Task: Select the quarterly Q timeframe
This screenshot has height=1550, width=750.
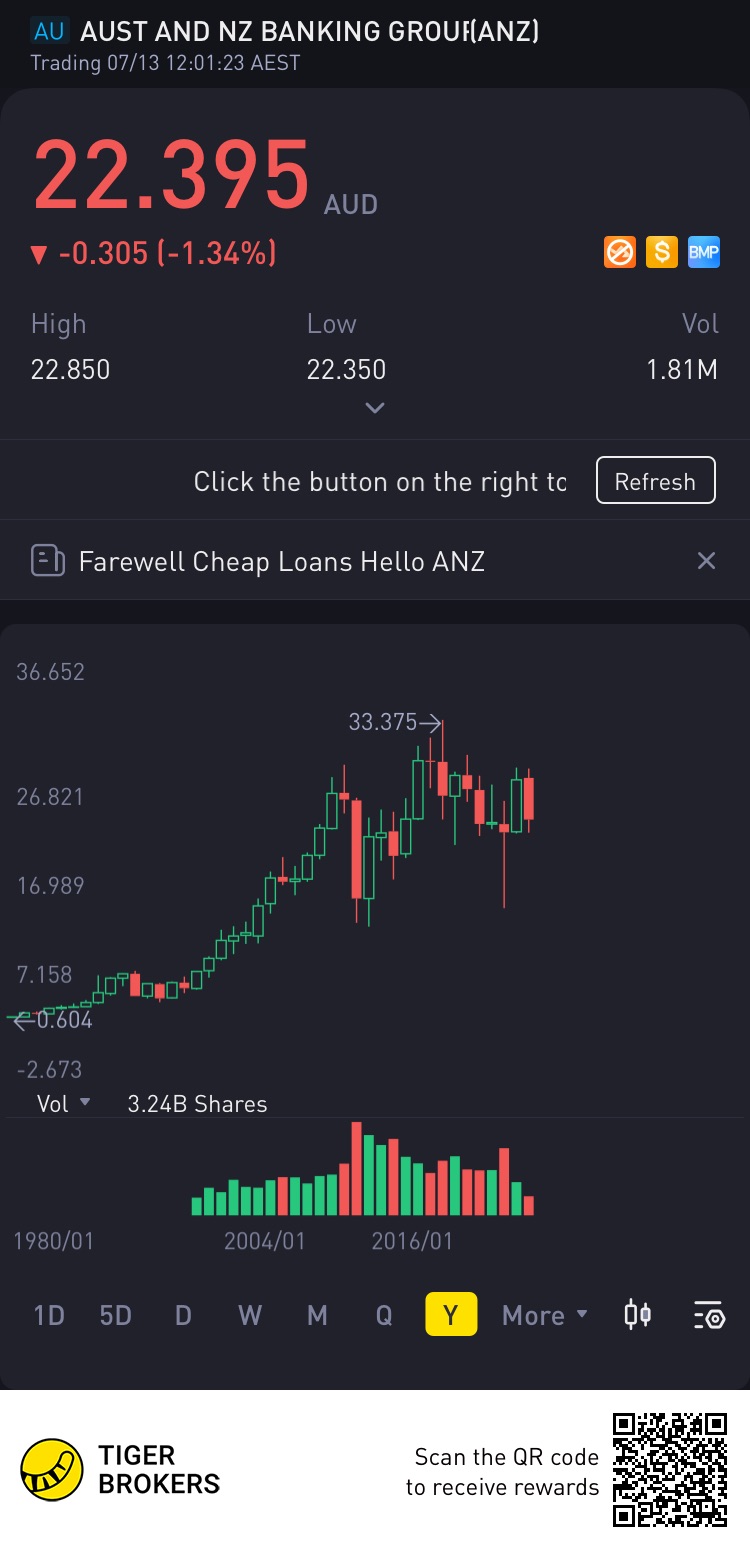Action: click(x=384, y=1315)
